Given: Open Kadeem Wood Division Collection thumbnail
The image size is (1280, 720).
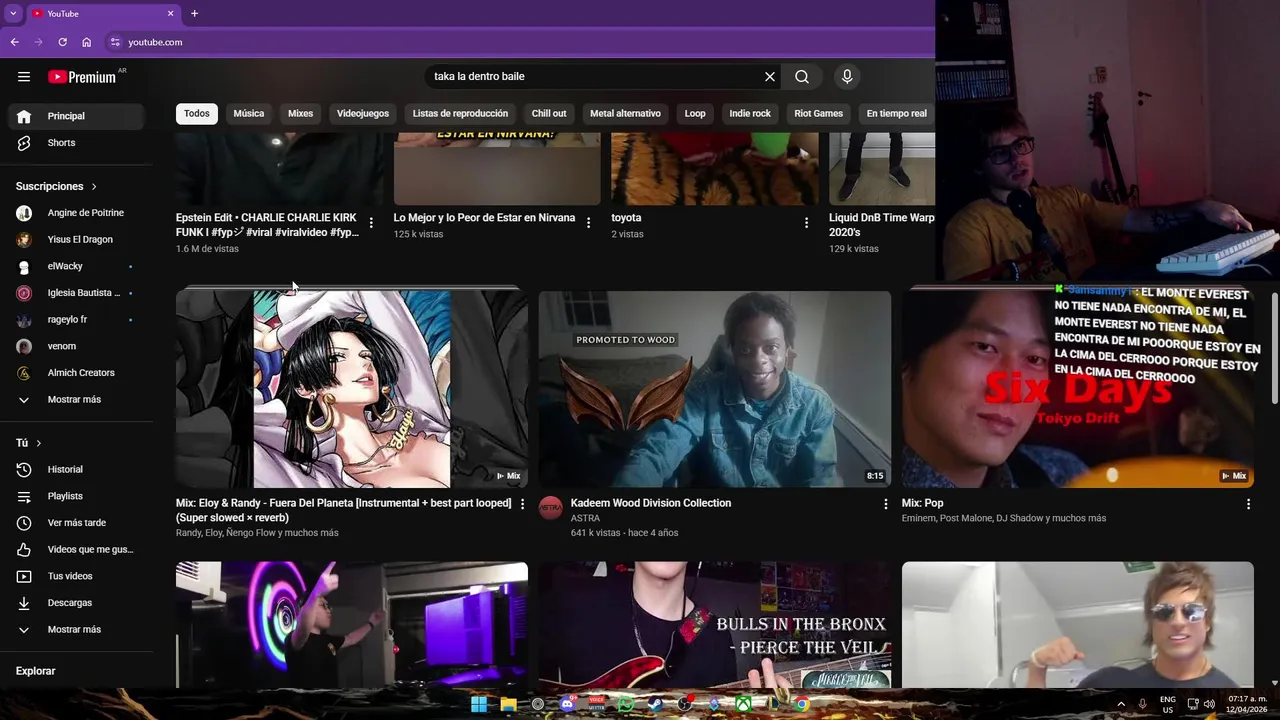Looking at the screenshot, I should coord(715,389).
